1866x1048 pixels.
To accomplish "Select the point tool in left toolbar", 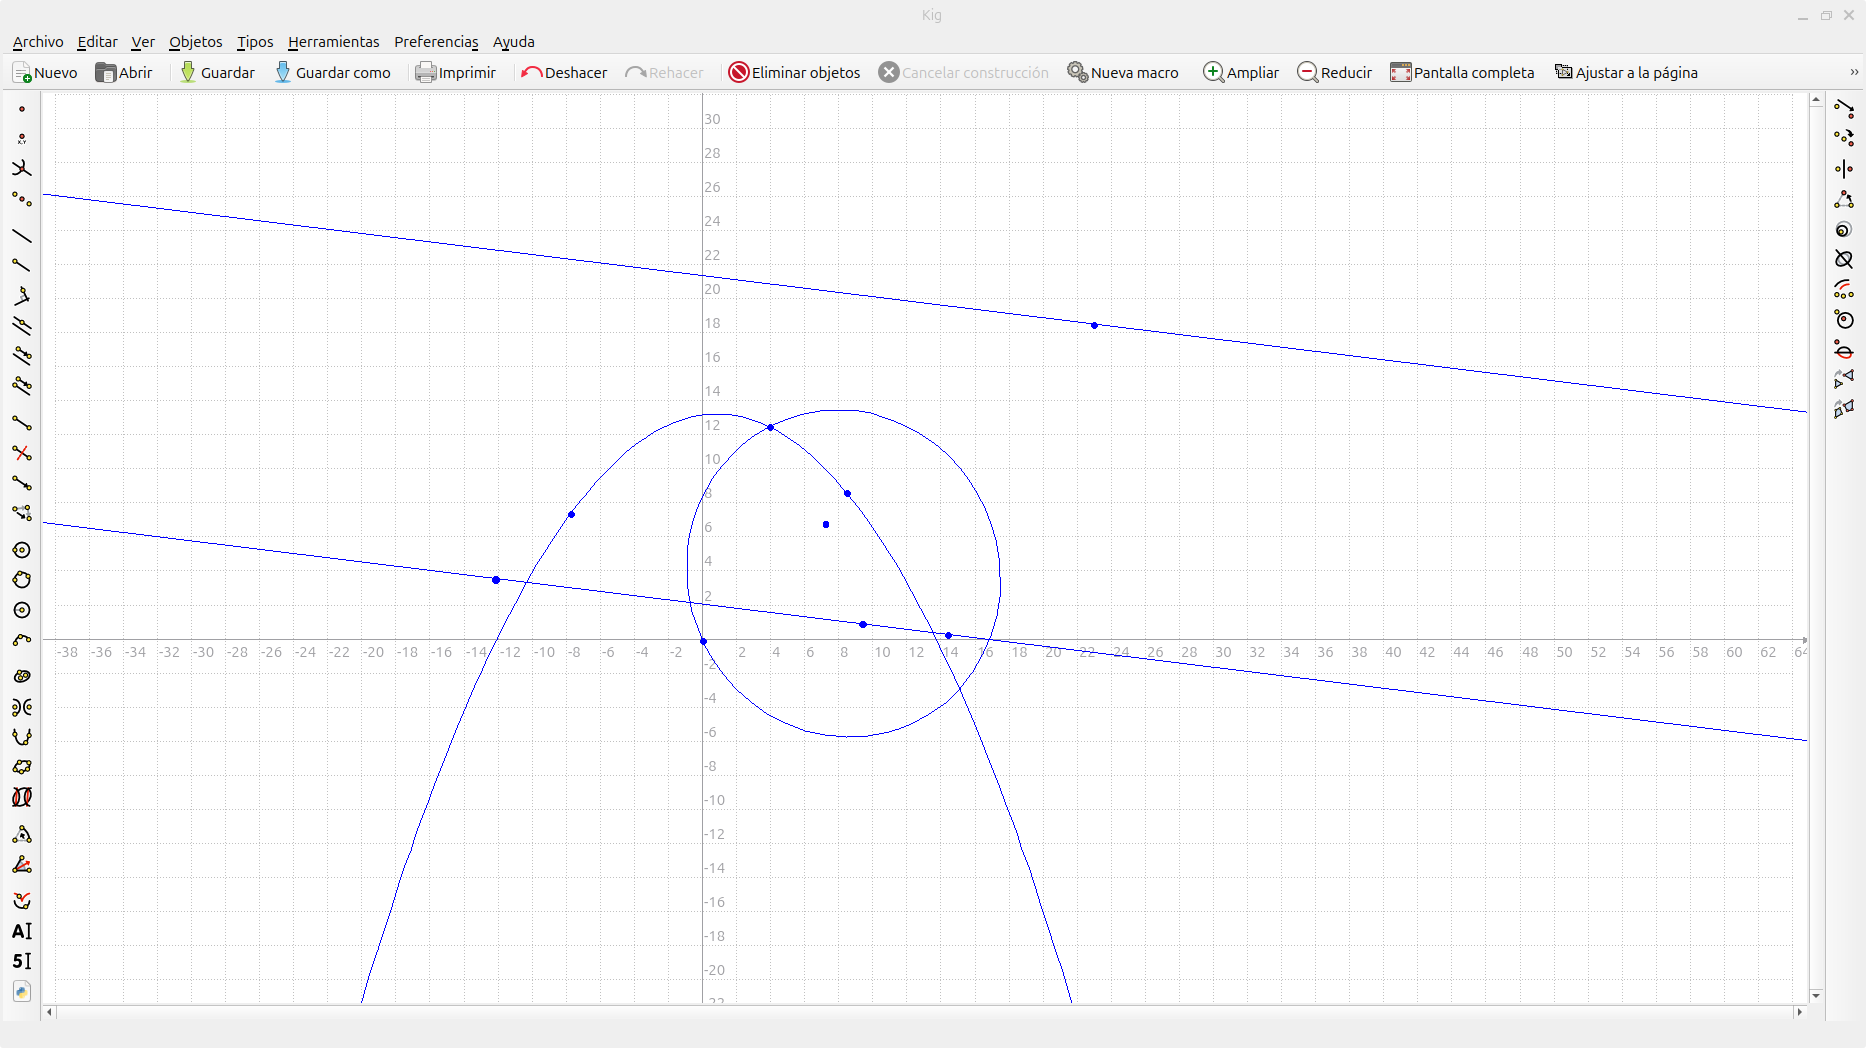I will coord(21,110).
